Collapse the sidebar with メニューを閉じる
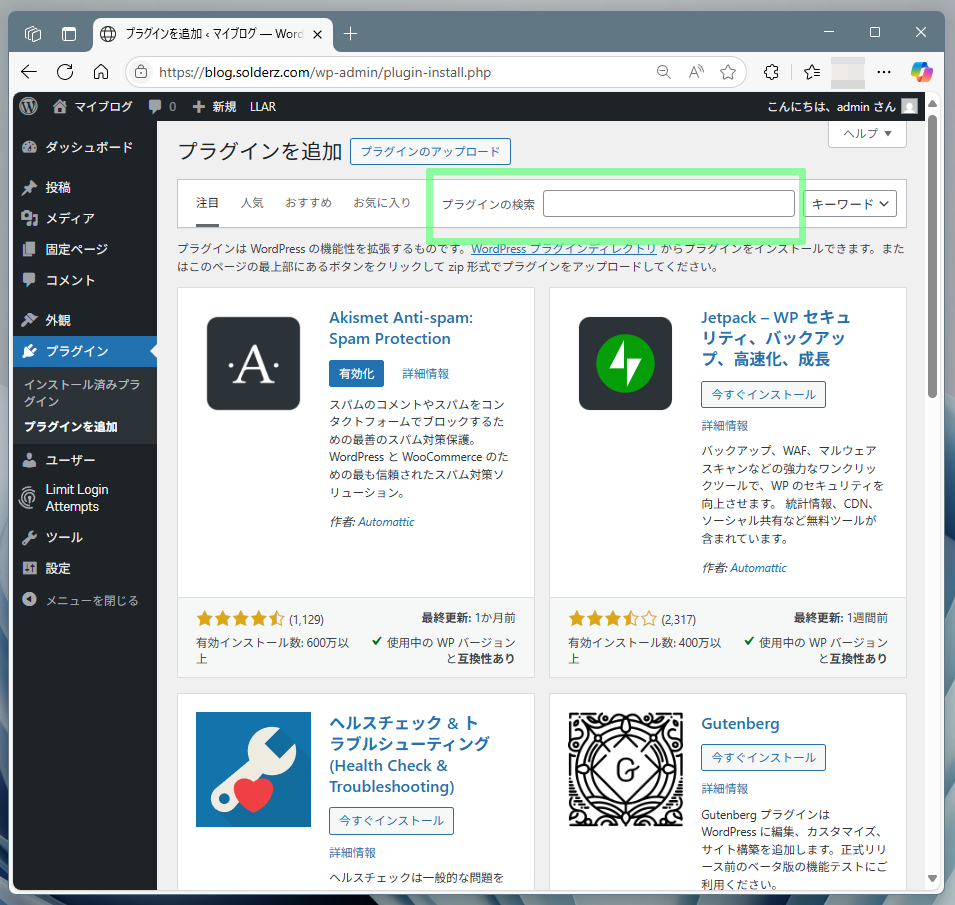The height and width of the screenshot is (905, 955). (91, 600)
